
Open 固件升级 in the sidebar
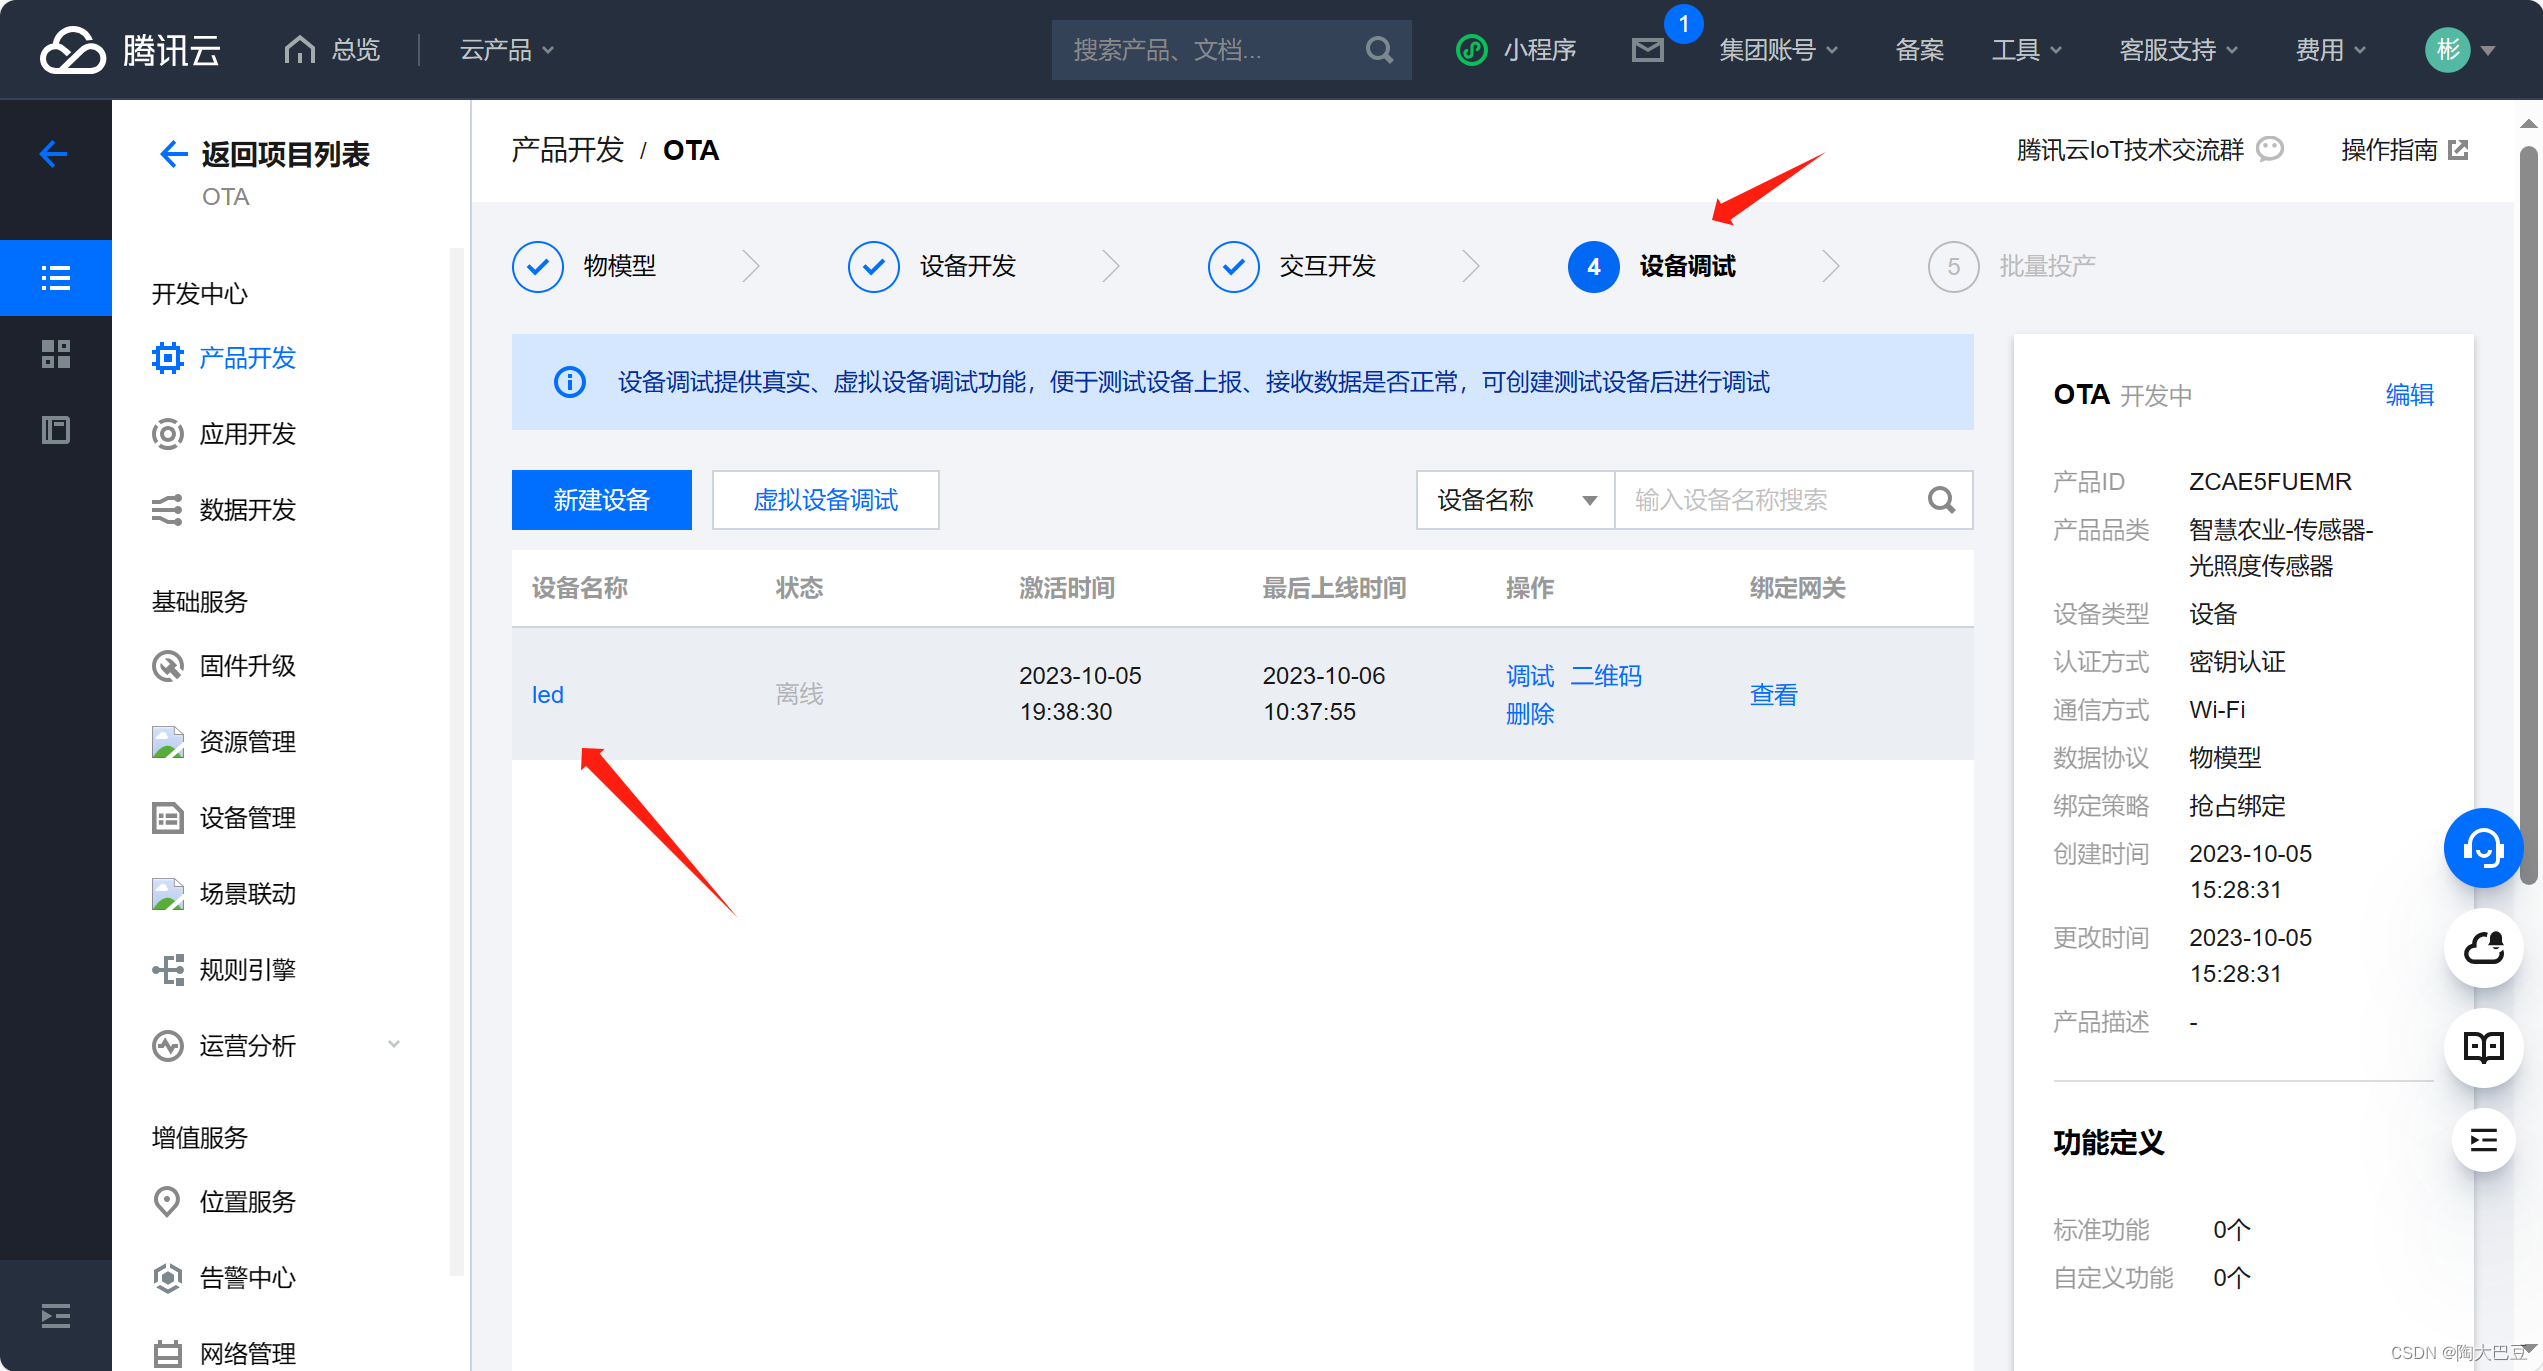pos(247,666)
